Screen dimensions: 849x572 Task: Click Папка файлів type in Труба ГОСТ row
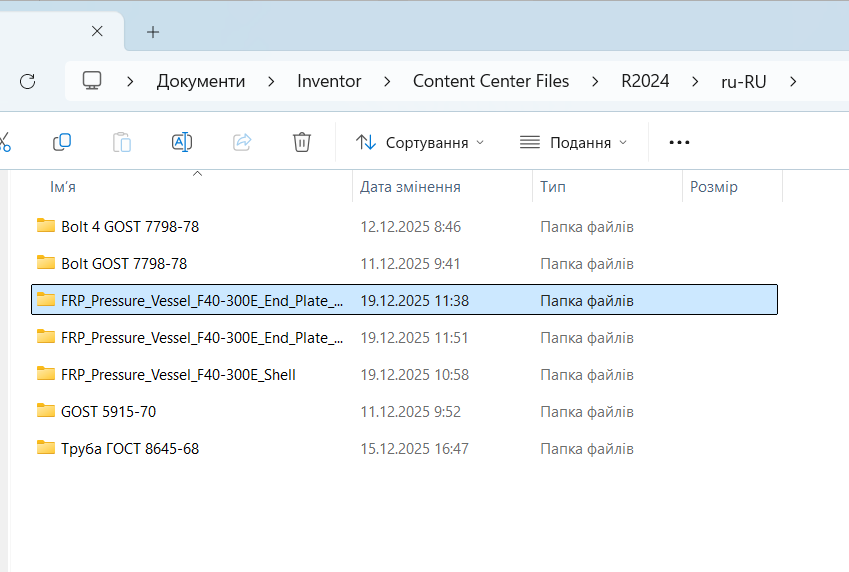(x=587, y=448)
